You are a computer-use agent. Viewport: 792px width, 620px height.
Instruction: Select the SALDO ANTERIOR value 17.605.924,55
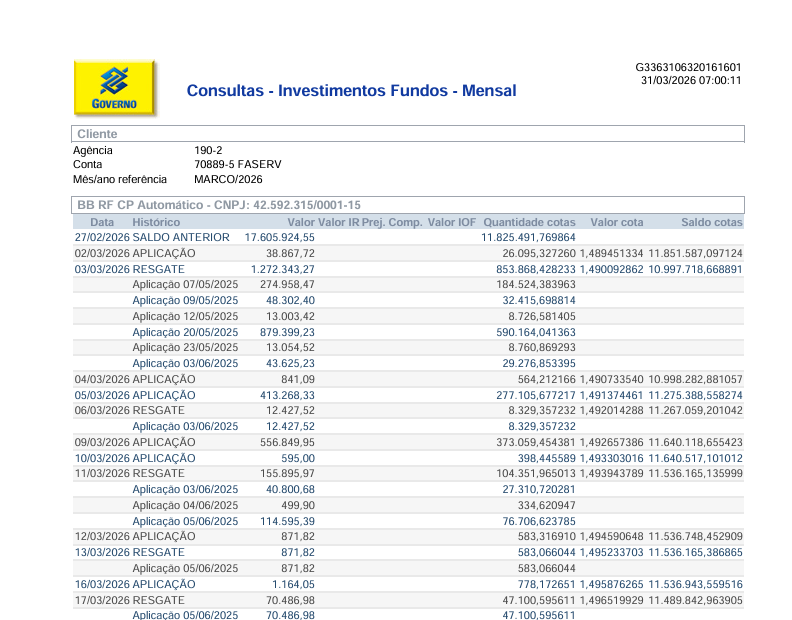[280, 237]
